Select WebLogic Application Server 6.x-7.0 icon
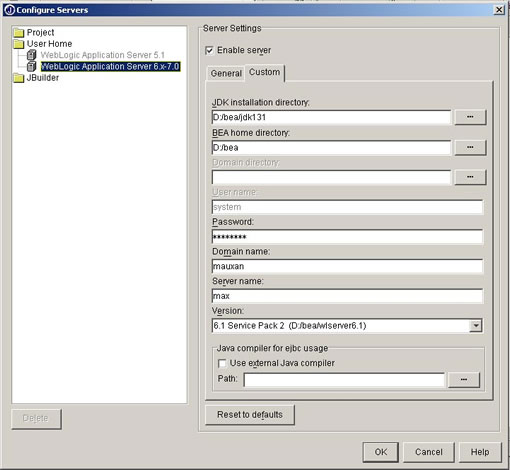The image size is (510, 470). point(31,66)
